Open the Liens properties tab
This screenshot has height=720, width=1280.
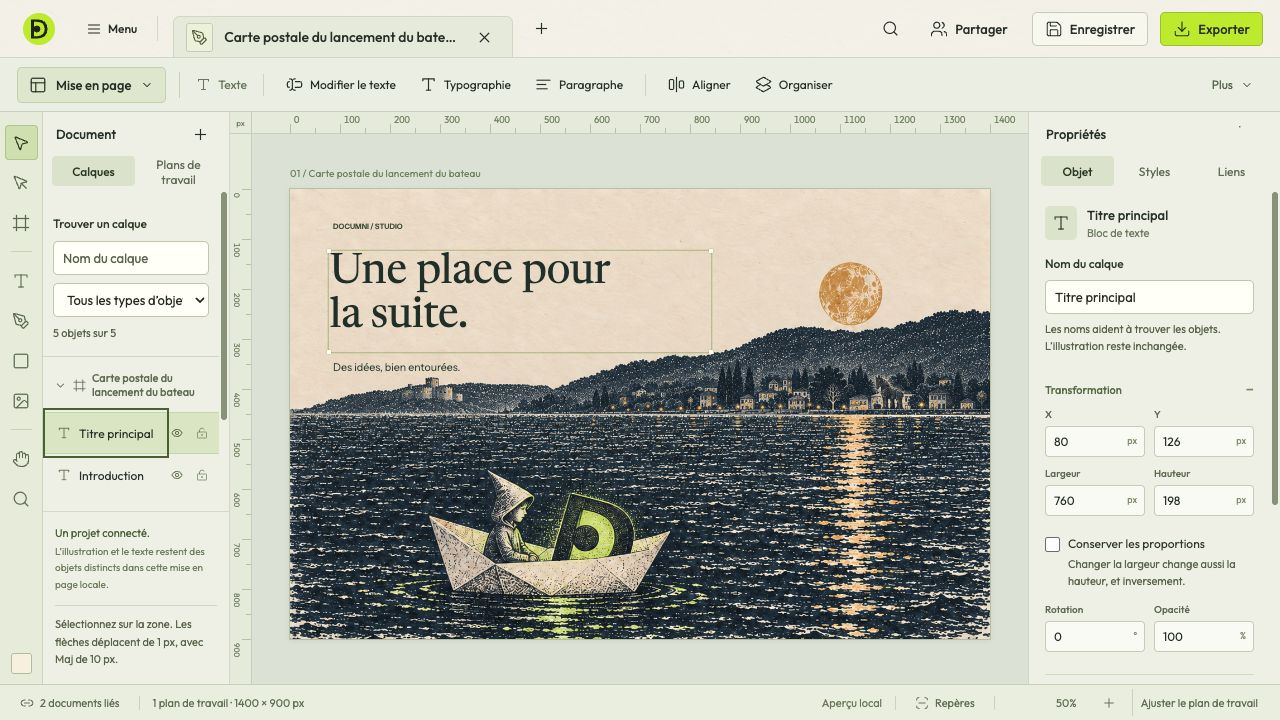point(1231,172)
